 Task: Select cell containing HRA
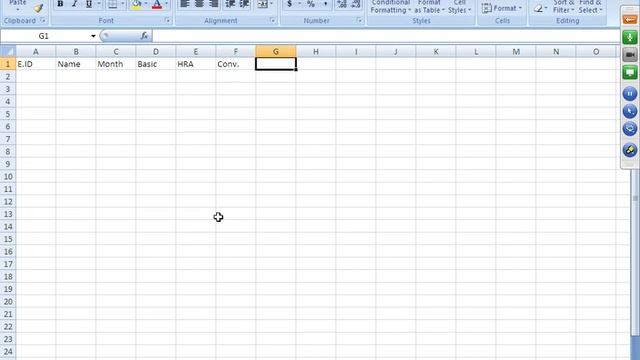[x=196, y=64]
